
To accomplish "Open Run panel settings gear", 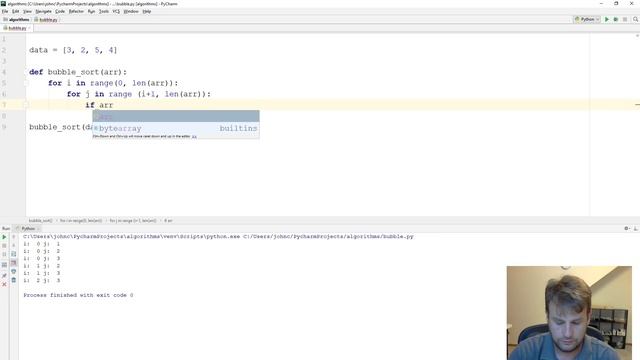I will 627,229.
